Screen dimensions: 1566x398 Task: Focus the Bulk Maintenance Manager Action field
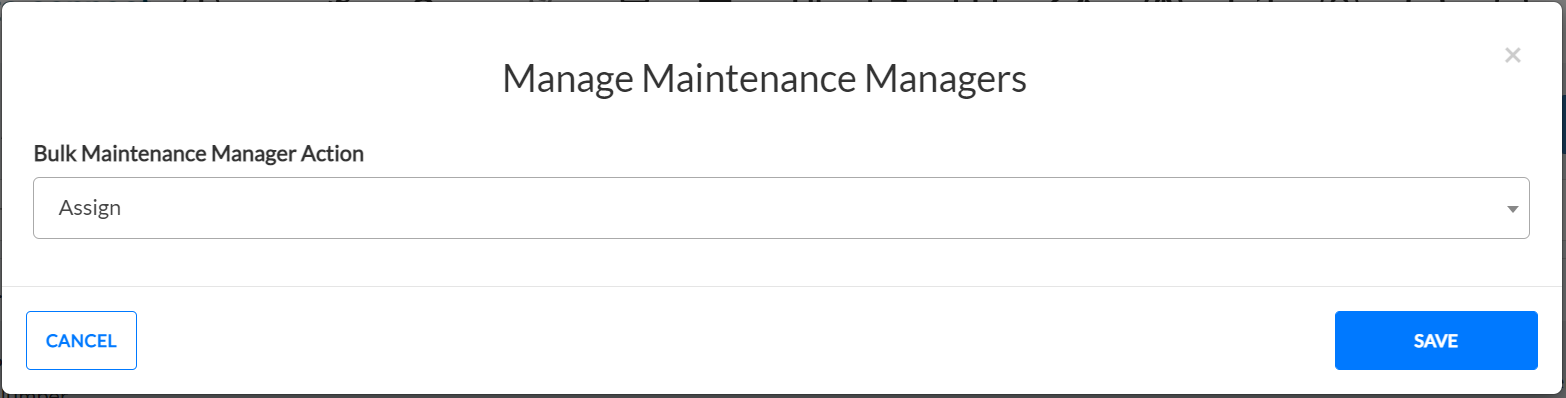[781, 208]
